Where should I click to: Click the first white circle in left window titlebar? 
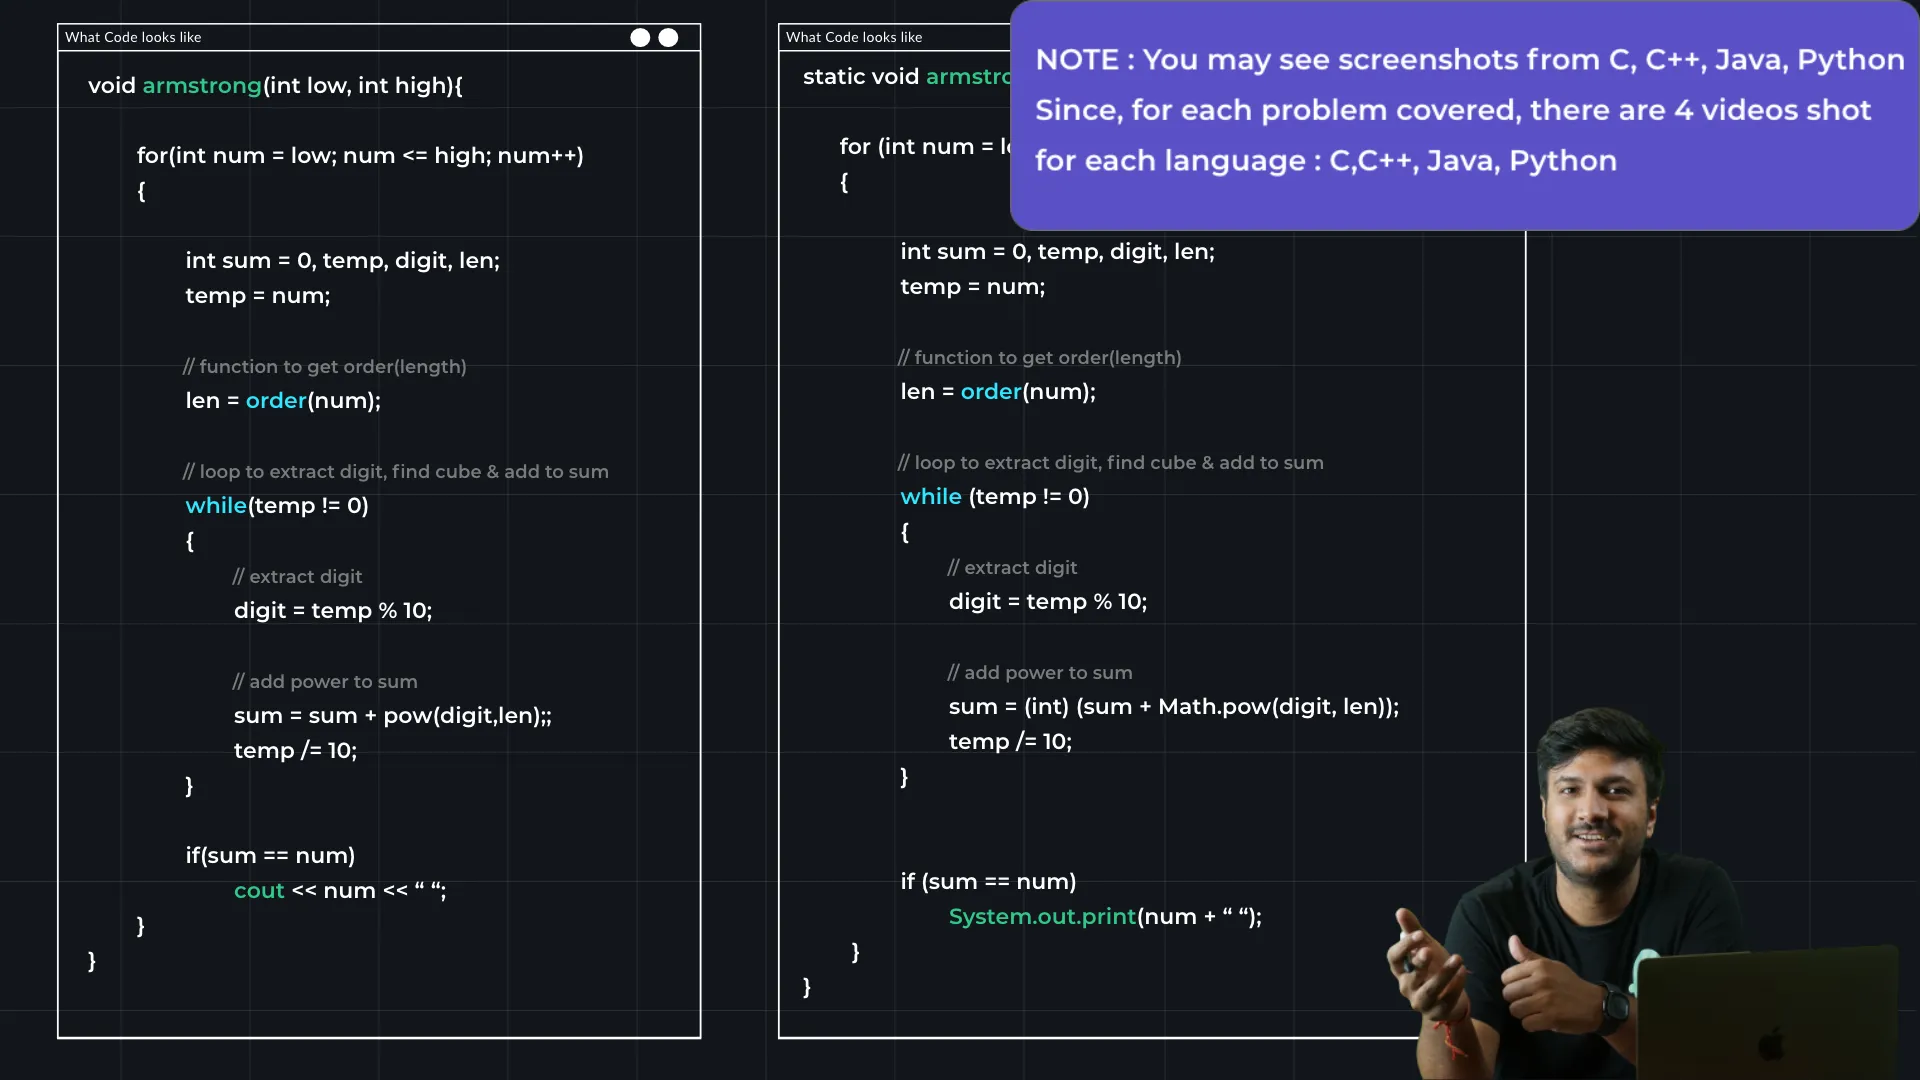tap(640, 37)
